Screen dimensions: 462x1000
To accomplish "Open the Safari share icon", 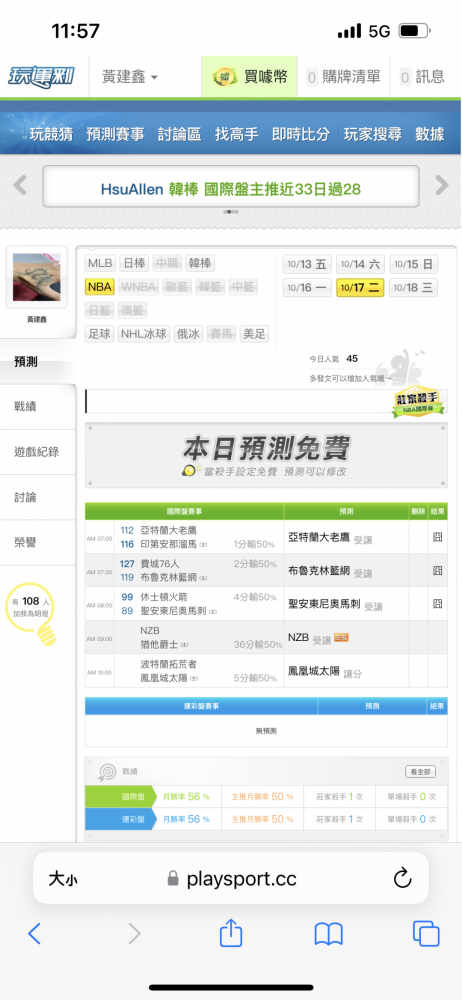I will click(231, 933).
